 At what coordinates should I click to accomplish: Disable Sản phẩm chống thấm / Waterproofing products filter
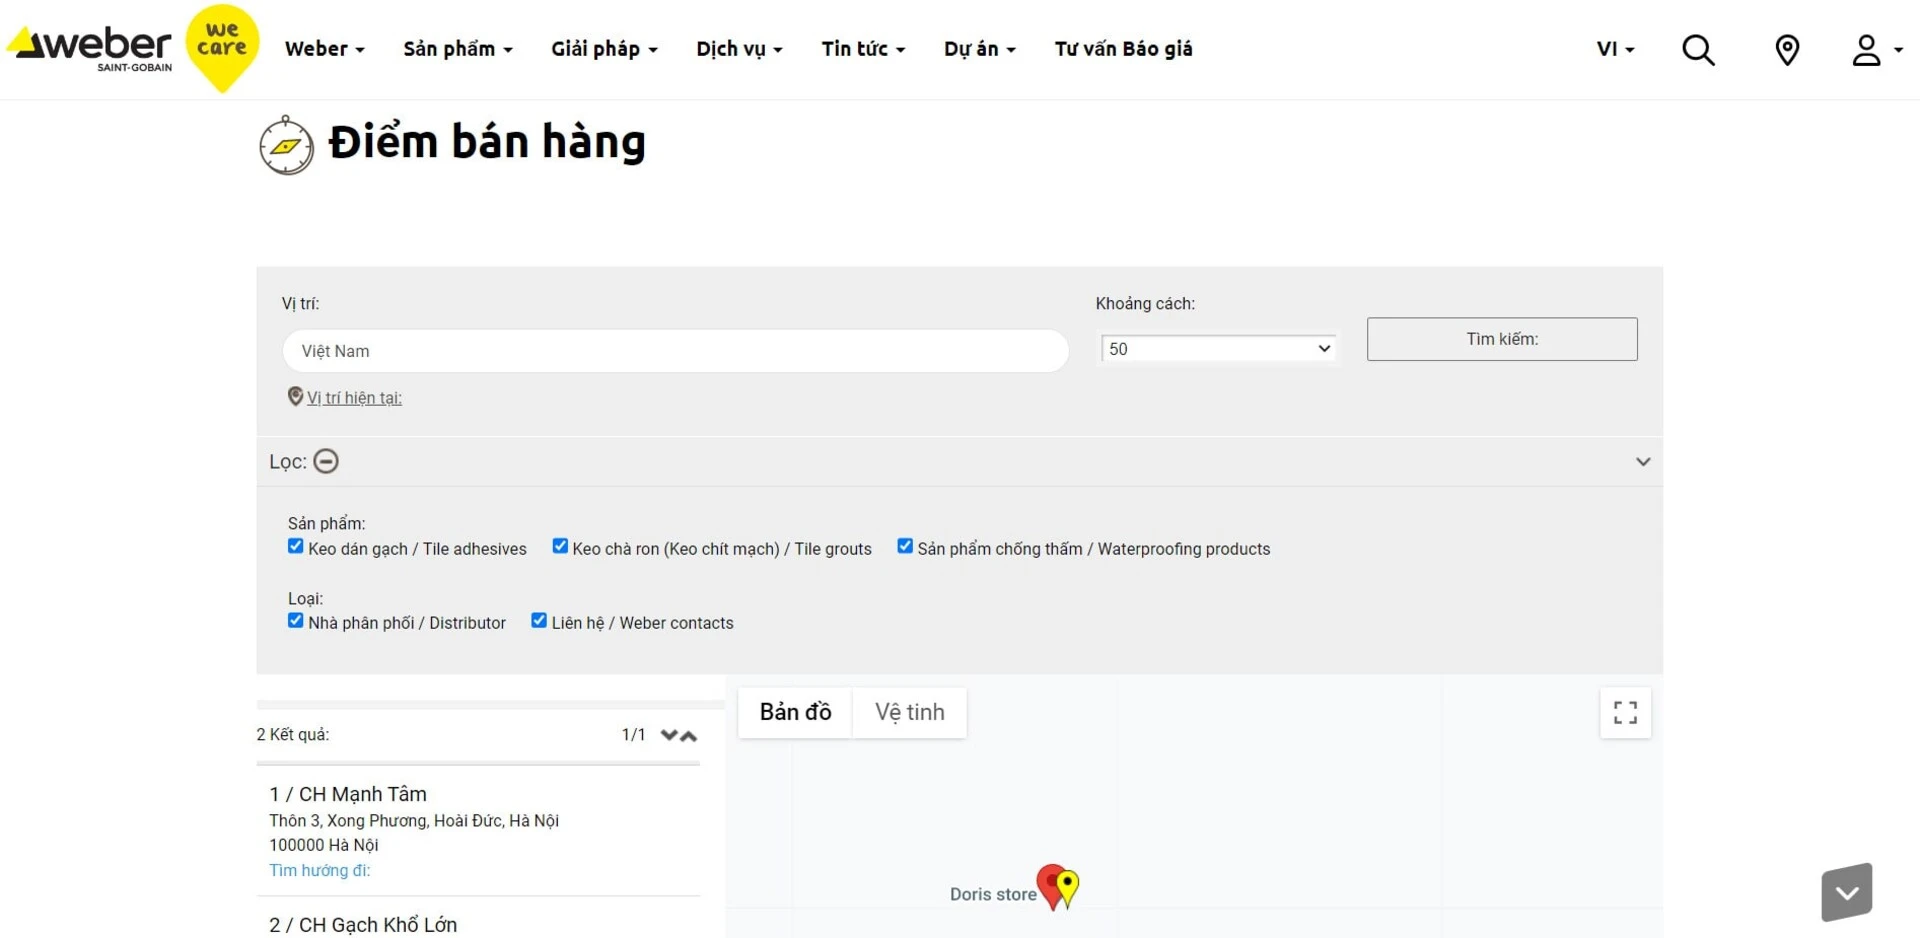(905, 546)
